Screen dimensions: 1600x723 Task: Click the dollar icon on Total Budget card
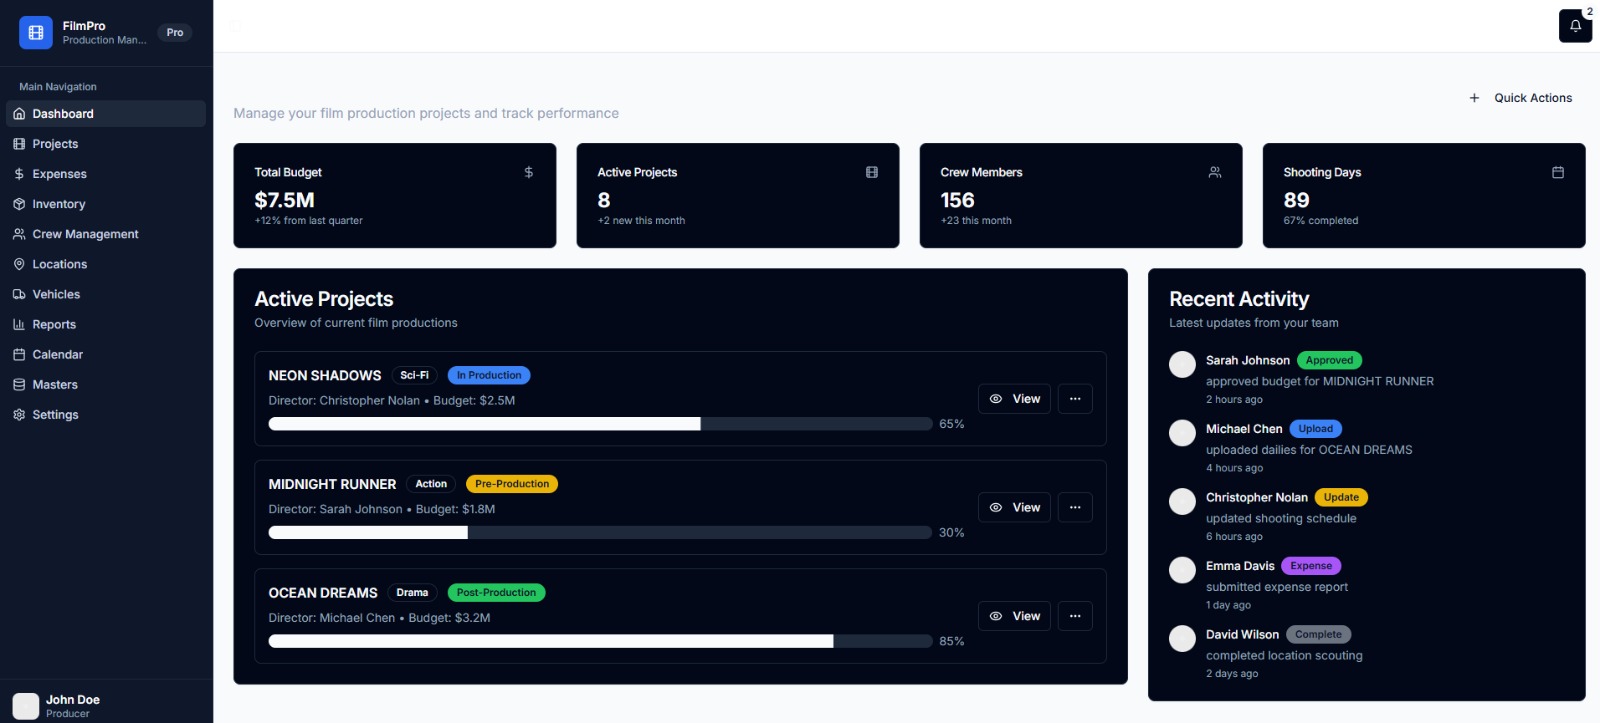tap(529, 172)
